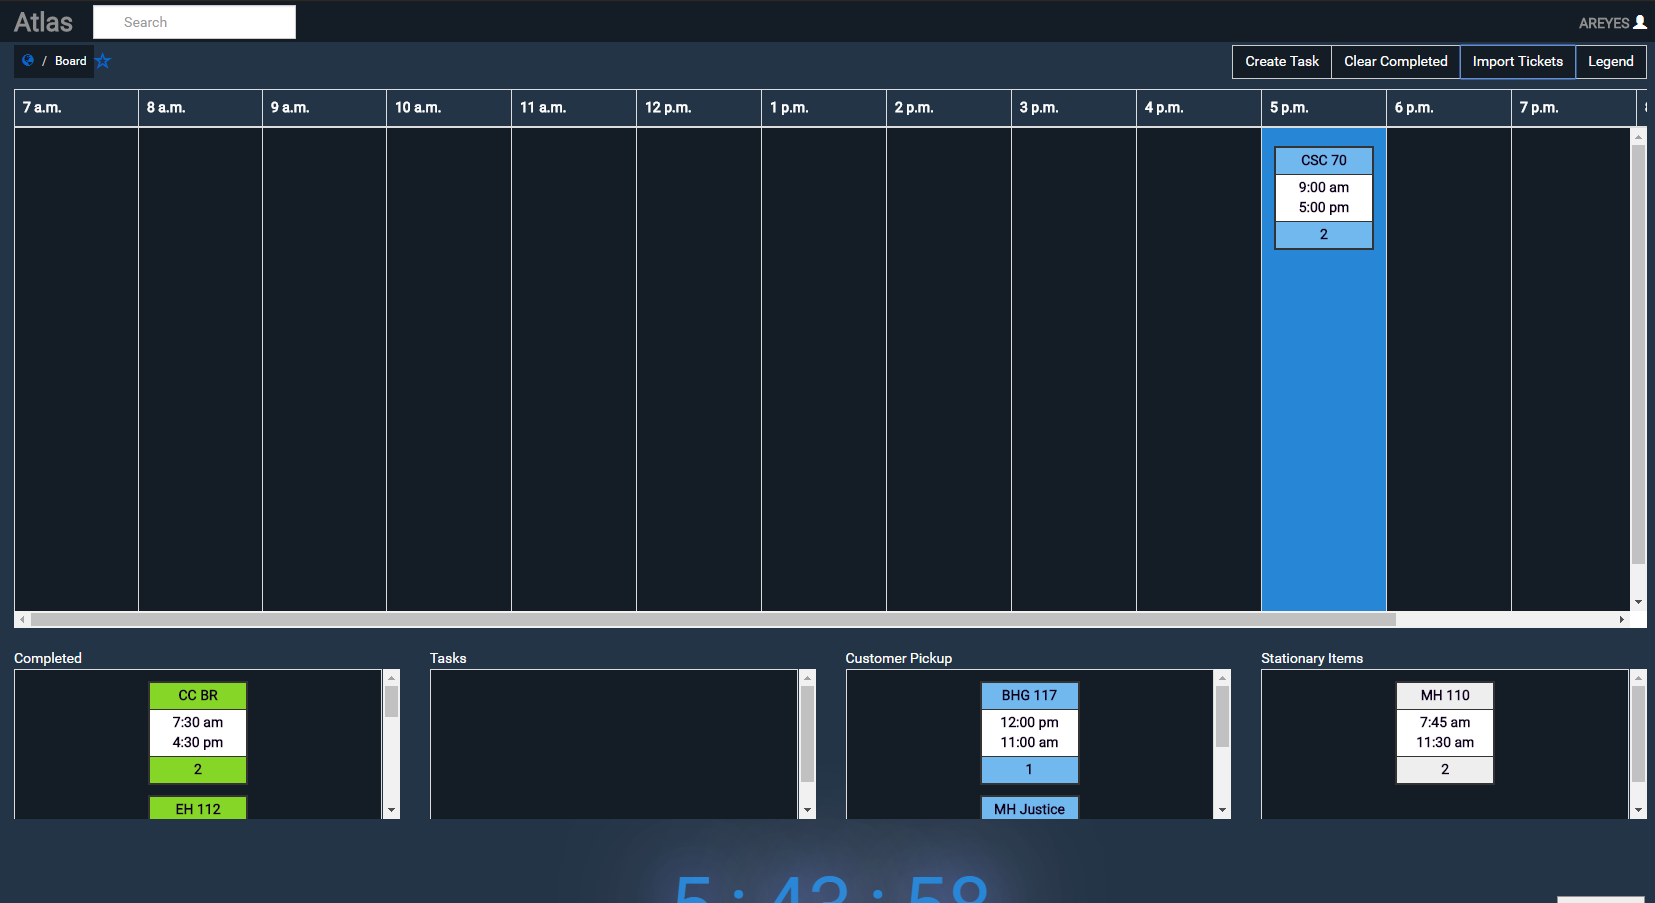1655x903 pixels.
Task: Click the 2 p.m. column header
Action: point(949,108)
